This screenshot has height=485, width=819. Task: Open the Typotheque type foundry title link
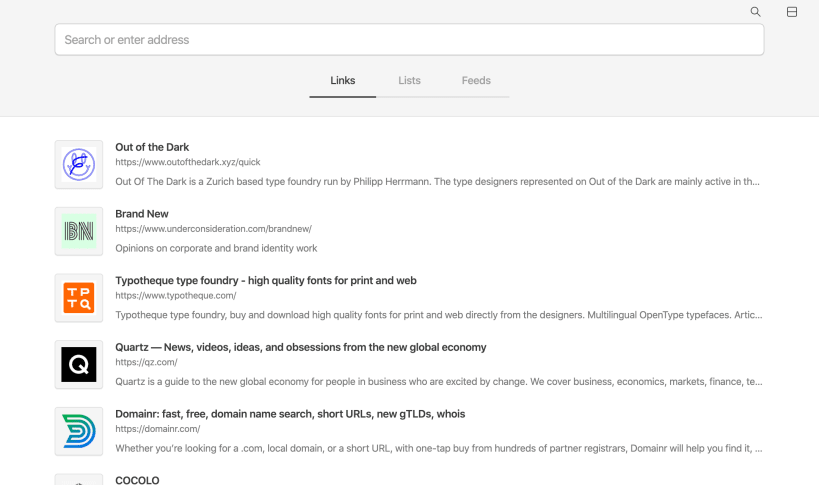tap(265, 281)
